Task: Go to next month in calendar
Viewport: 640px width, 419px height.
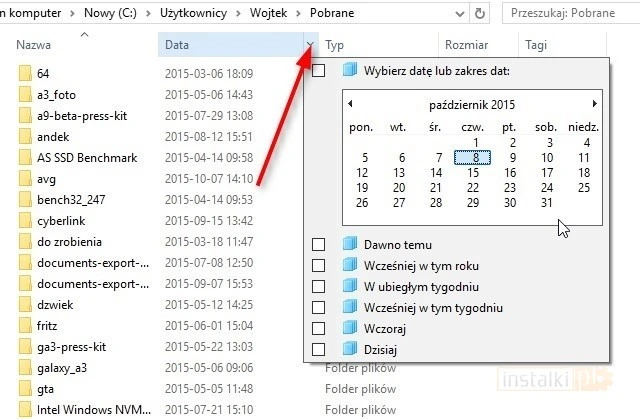Action: click(595, 104)
